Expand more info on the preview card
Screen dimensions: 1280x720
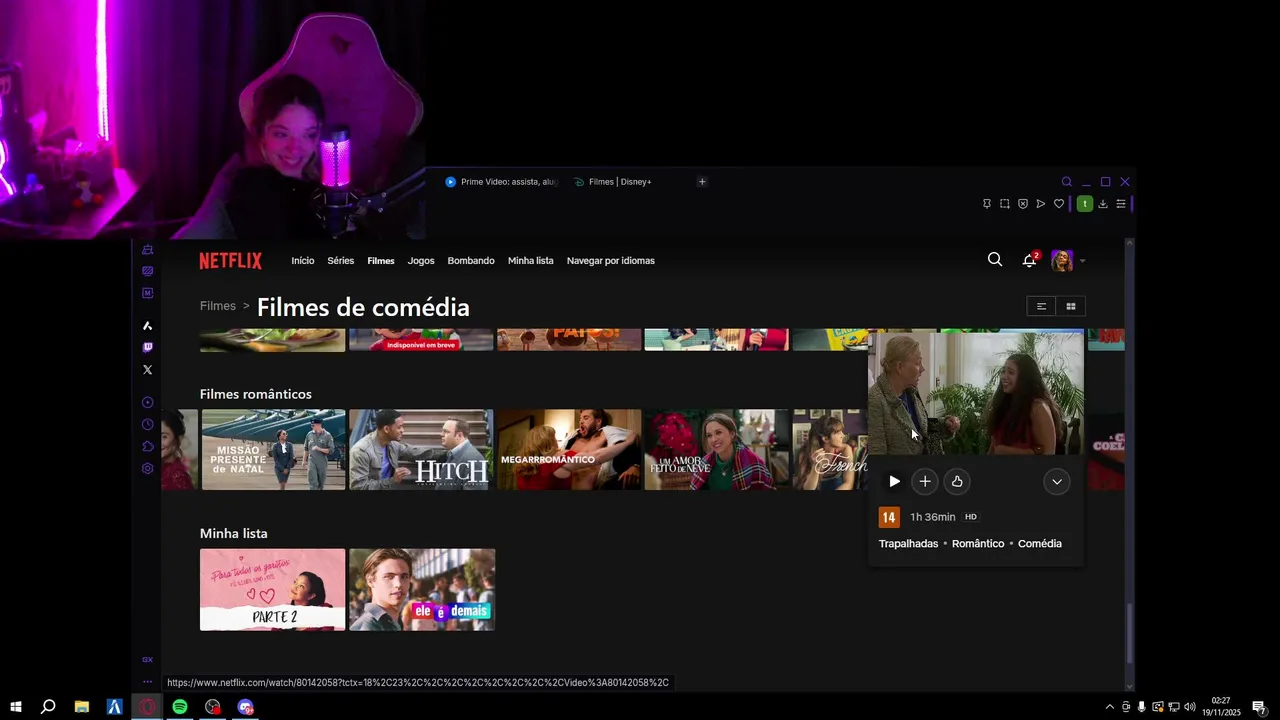[1057, 482]
